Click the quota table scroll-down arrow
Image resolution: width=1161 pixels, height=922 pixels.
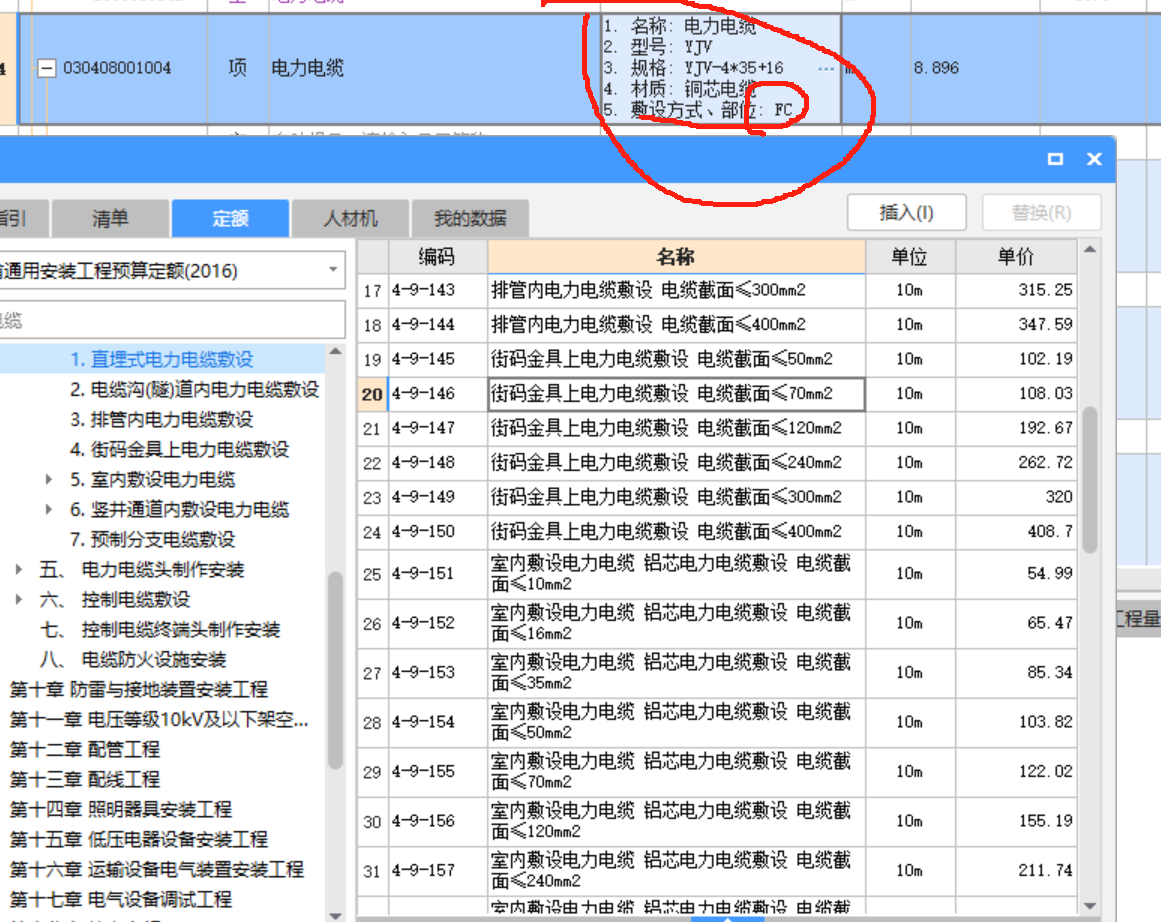(1090, 906)
